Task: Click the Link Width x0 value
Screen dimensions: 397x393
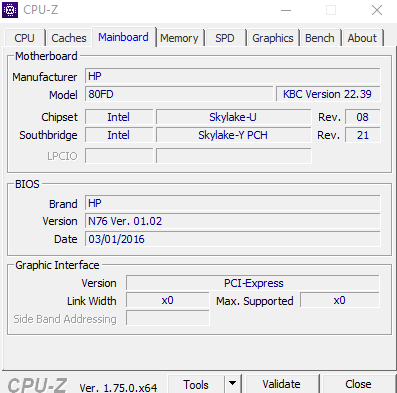Action: coord(168,300)
